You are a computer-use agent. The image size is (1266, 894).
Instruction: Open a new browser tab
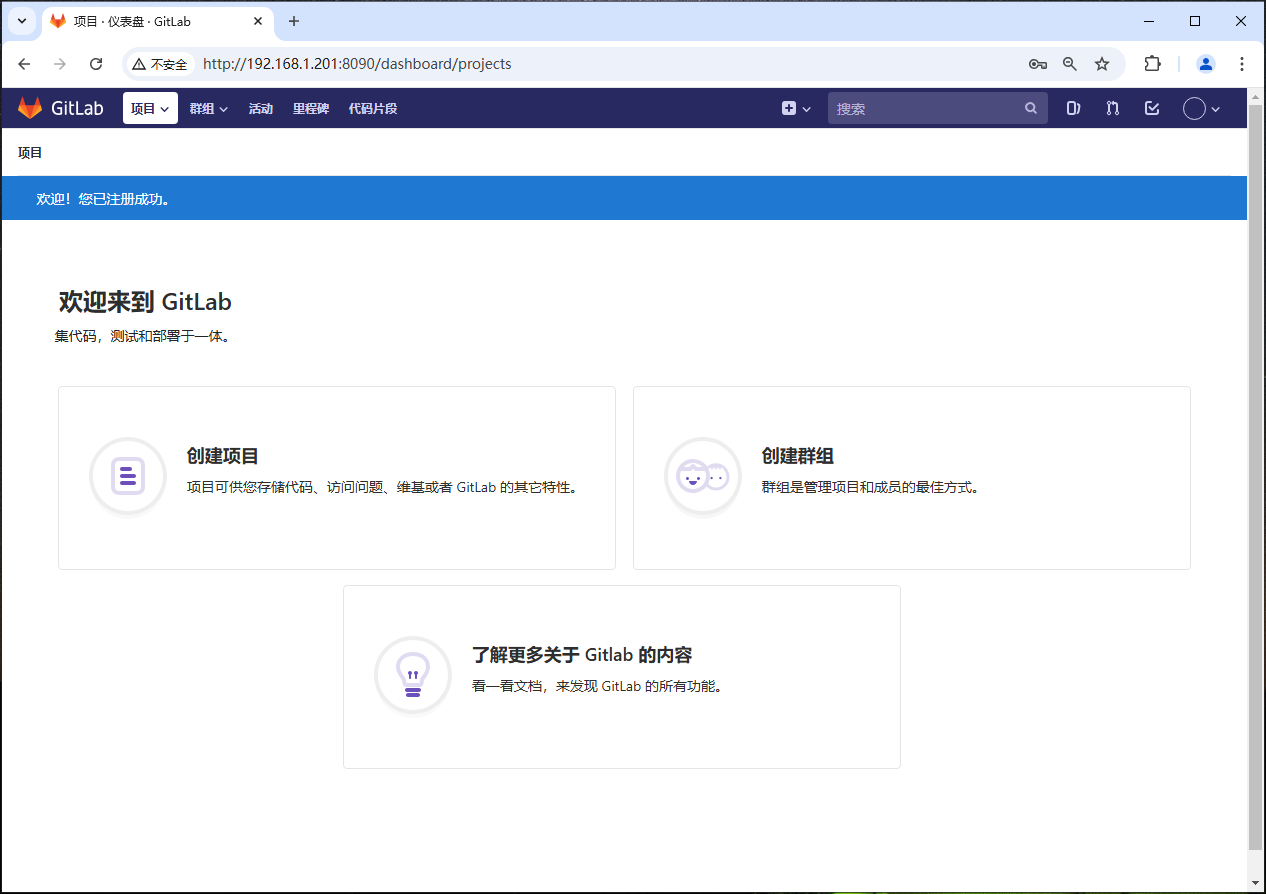click(294, 21)
